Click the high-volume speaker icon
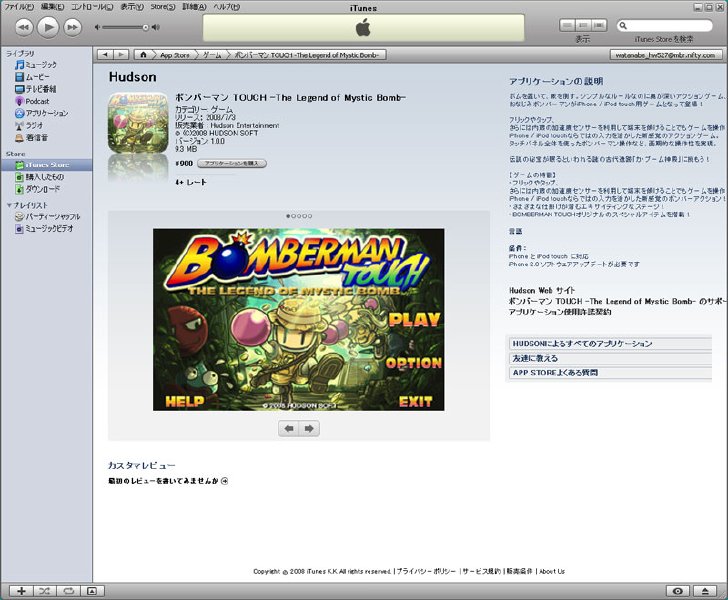Screen dimensions: 728x600 point(156,27)
